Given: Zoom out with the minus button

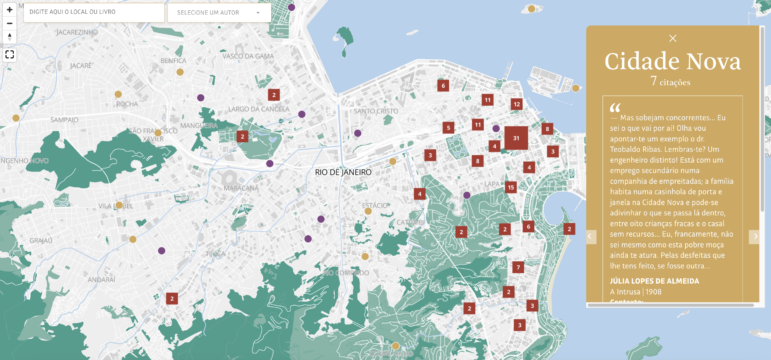Looking at the screenshot, I should pyautogui.click(x=9, y=23).
